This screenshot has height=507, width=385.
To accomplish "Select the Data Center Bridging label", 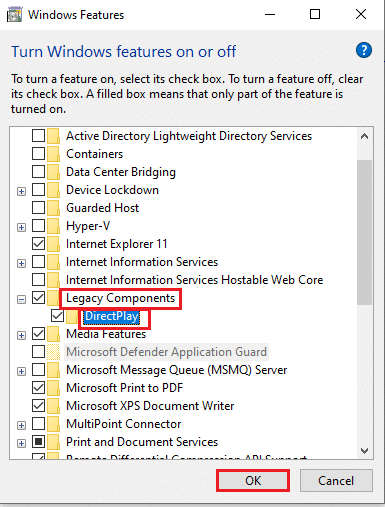I will [121, 172].
